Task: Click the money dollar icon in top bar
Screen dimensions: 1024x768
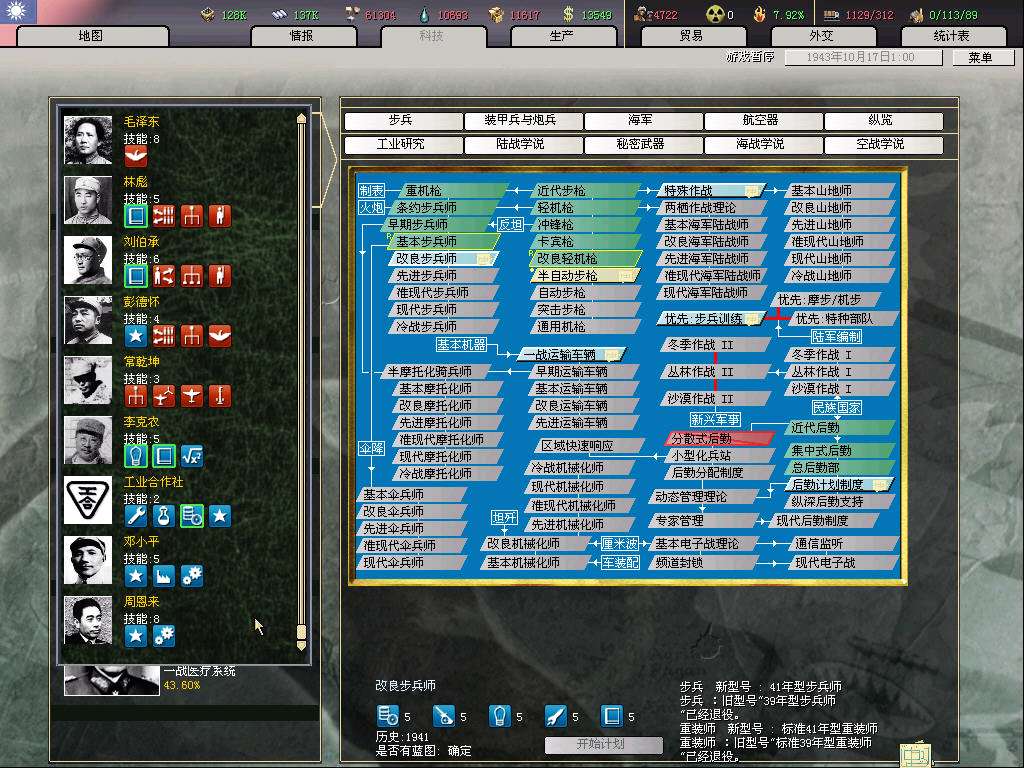Action: coord(569,14)
